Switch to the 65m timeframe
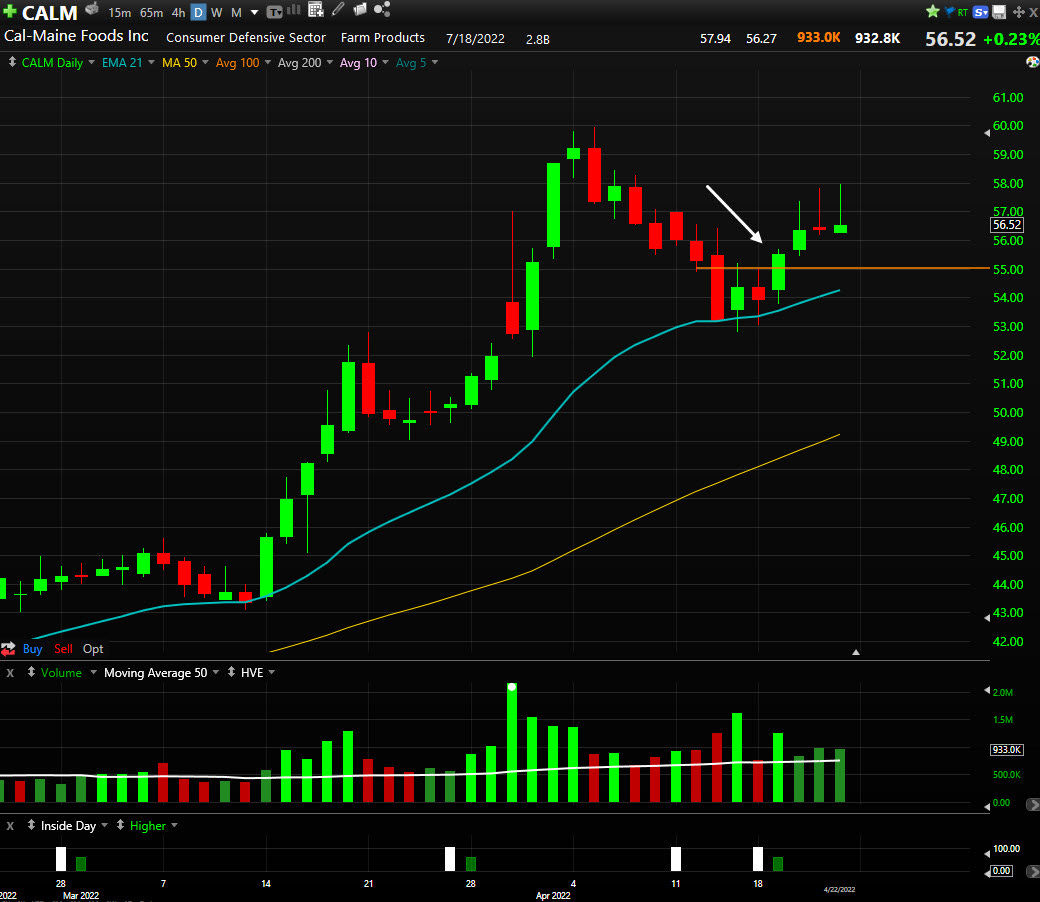This screenshot has height=902, width=1040. 151,13
